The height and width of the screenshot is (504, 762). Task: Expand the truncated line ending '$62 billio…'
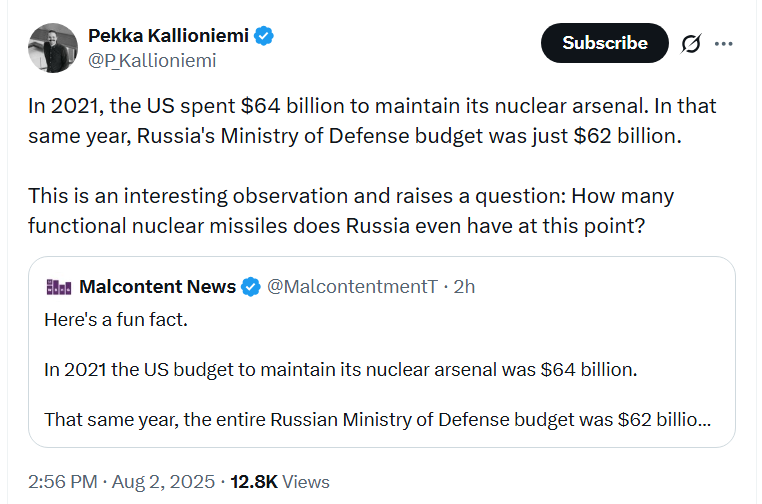pyautogui.click(x=378, y=420)
